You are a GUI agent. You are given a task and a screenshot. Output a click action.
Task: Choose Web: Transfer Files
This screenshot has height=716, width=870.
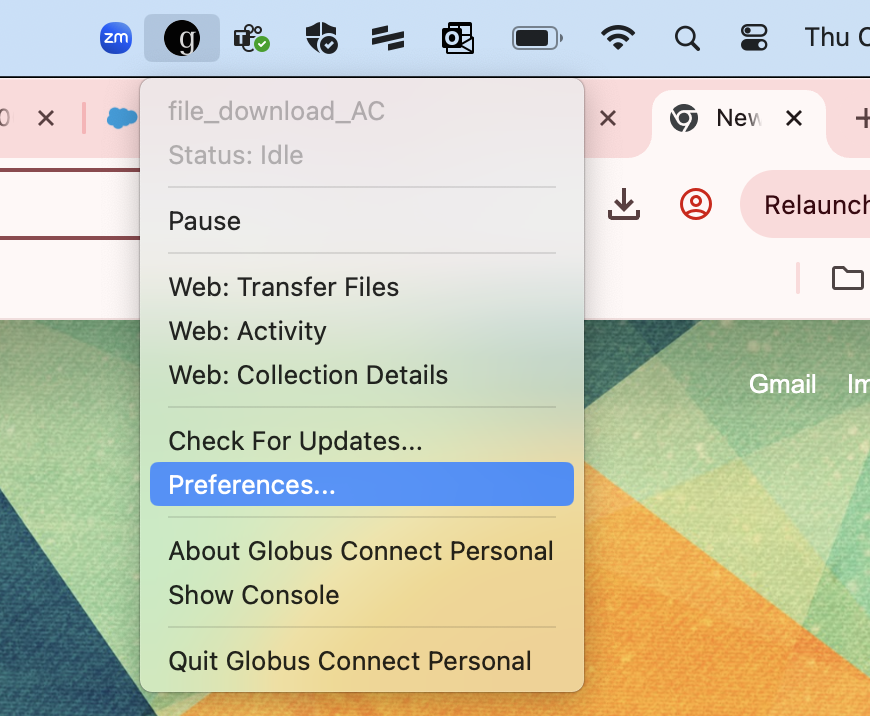(x=362, y=287)
